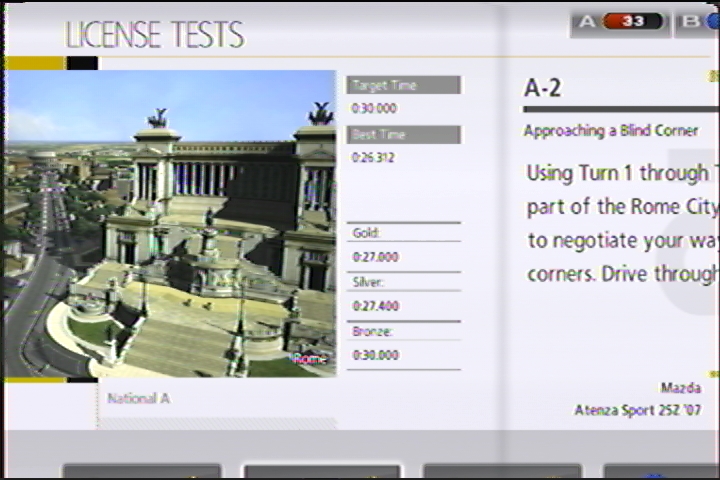Click the Target Time header
Image resolution: width=720 pixels, height=480 pixels.
point(403,86)
